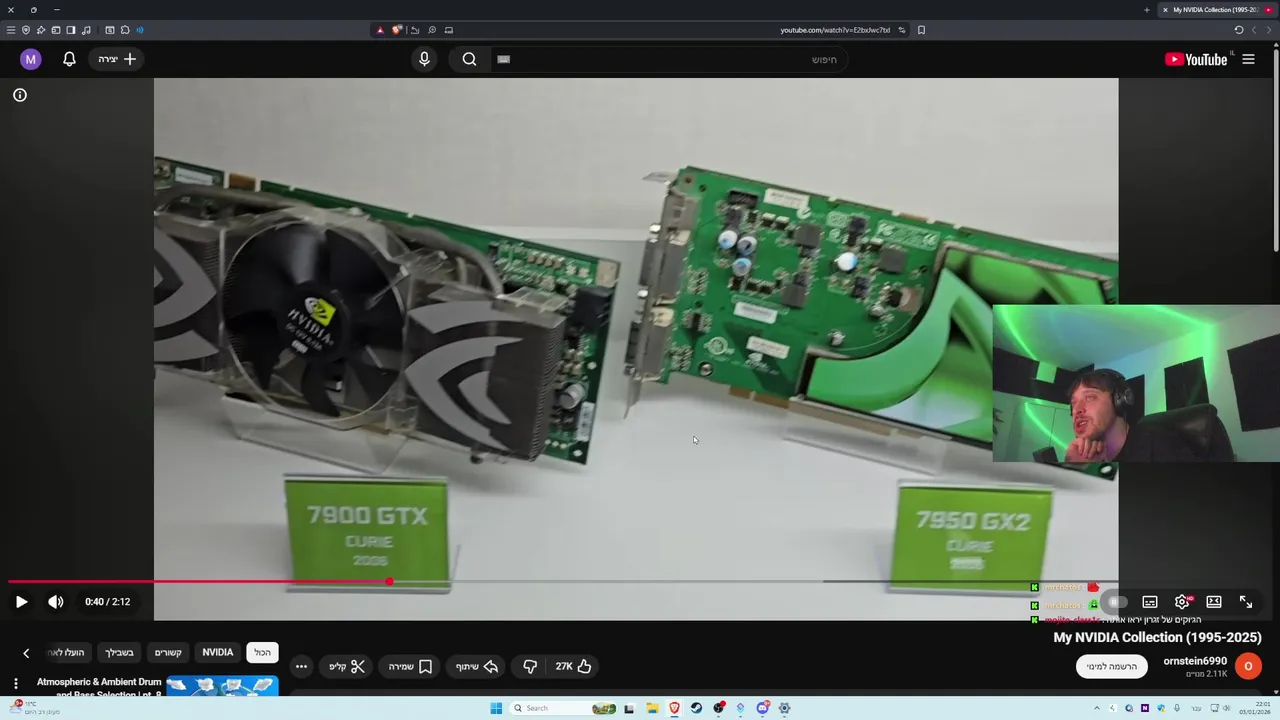Enter fullscreen mode in video player
The width and height of the screenshot is (1280, 720).
tap(1246, 602)
